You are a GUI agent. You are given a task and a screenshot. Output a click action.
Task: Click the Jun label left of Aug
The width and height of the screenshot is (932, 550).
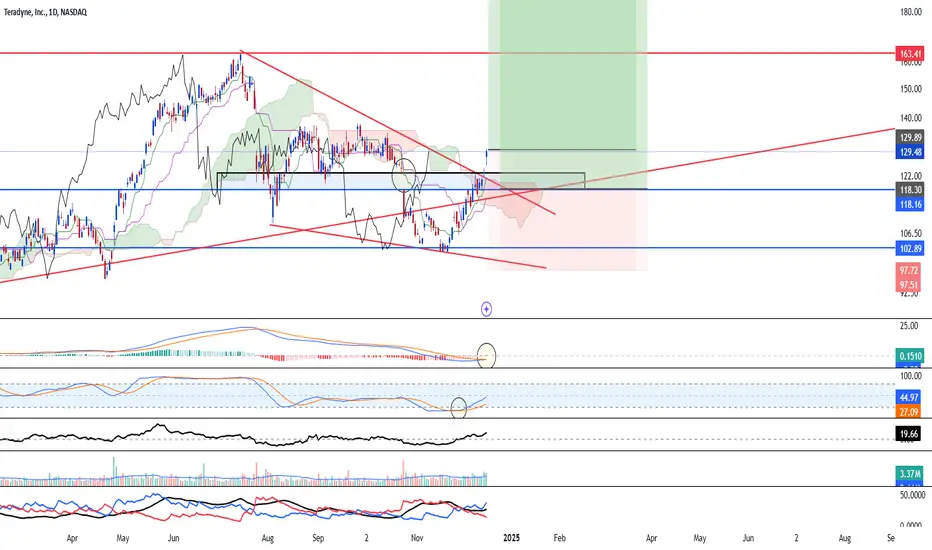174,538
